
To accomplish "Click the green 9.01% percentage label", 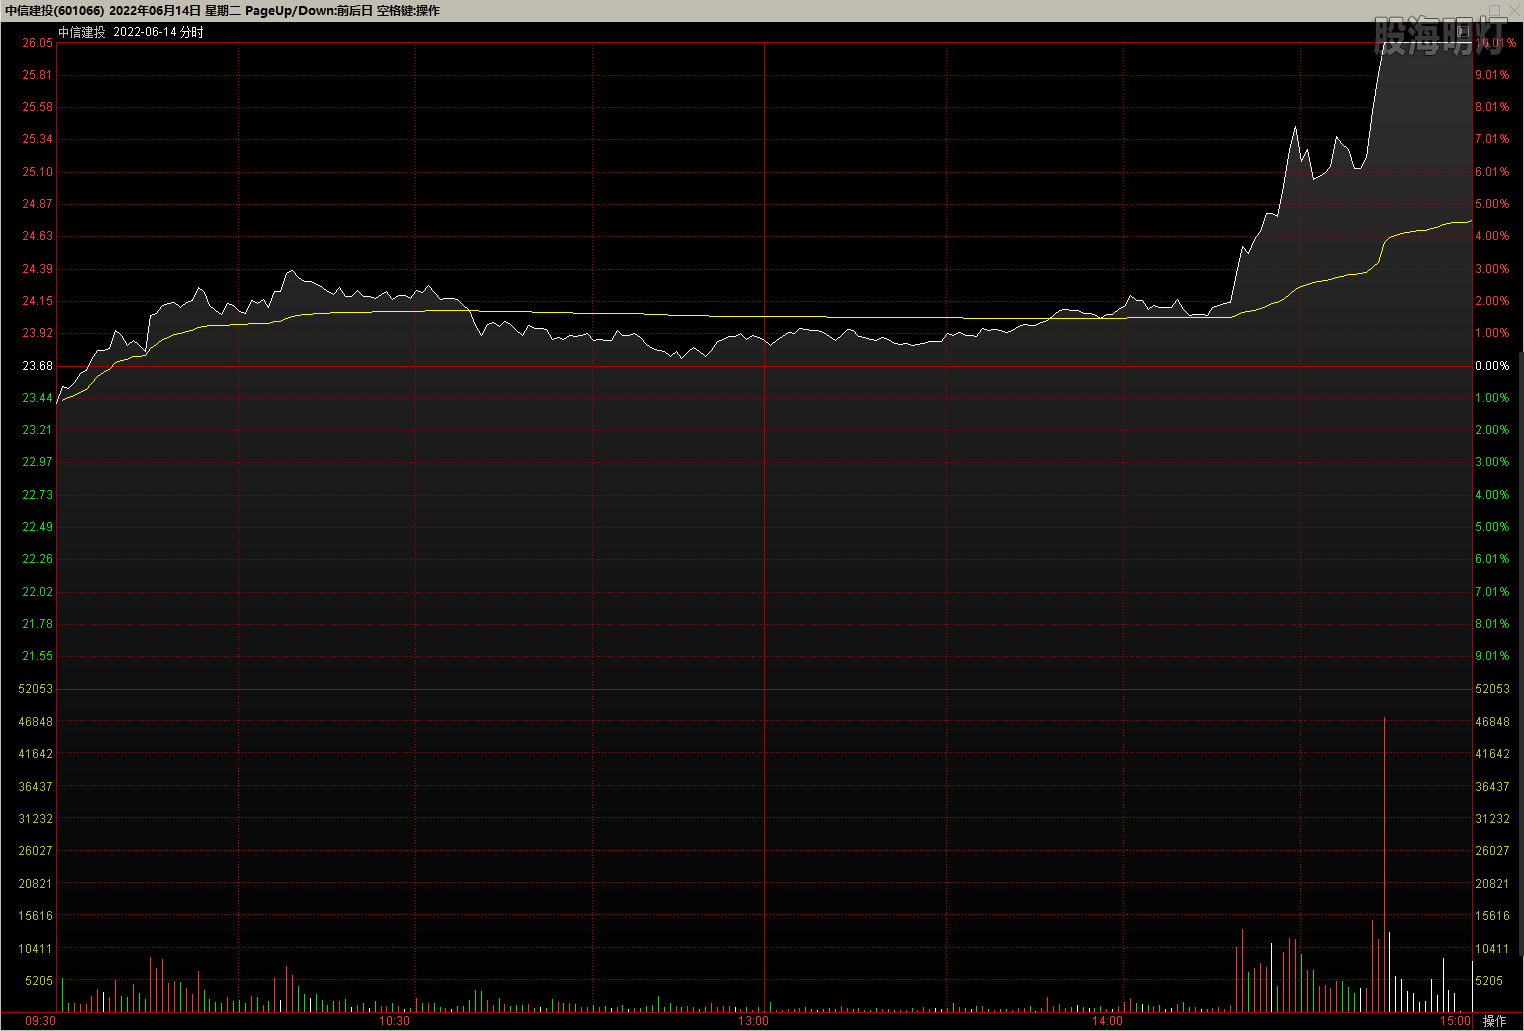I will coord(1492,656).
